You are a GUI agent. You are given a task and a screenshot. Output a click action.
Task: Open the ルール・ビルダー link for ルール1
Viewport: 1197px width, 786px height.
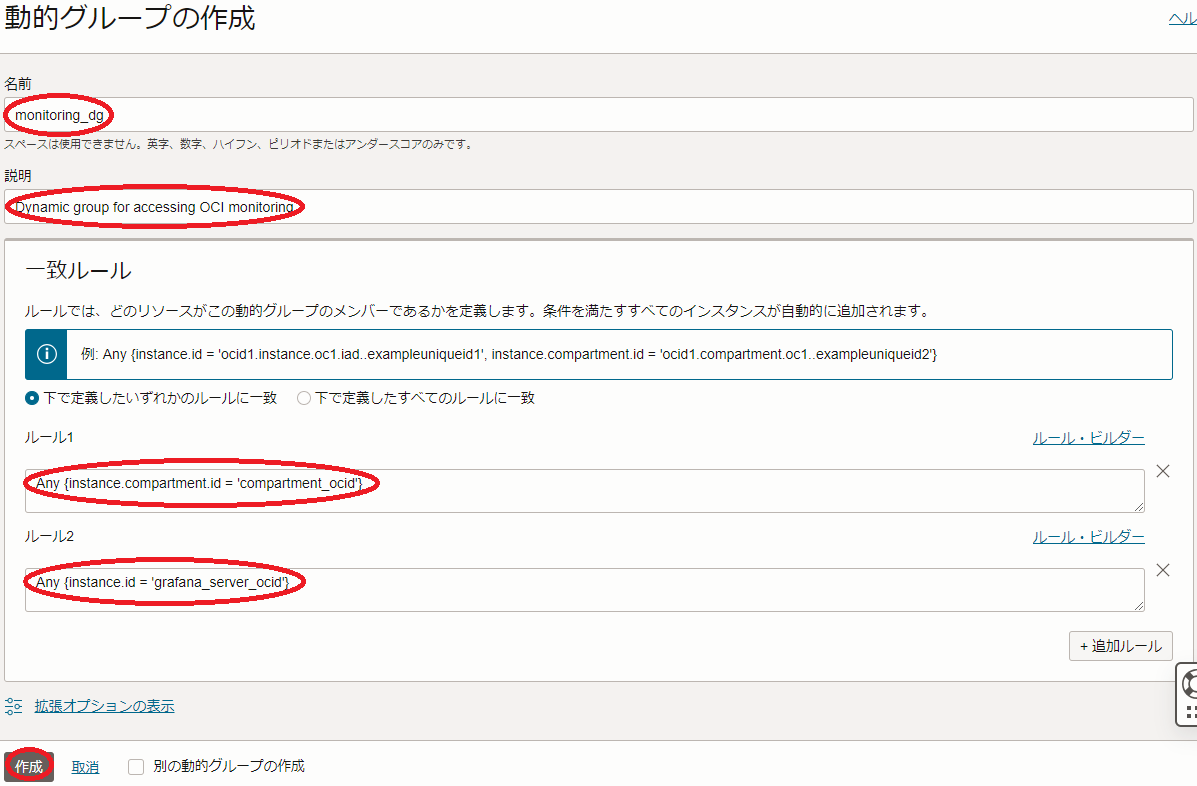1088,438
